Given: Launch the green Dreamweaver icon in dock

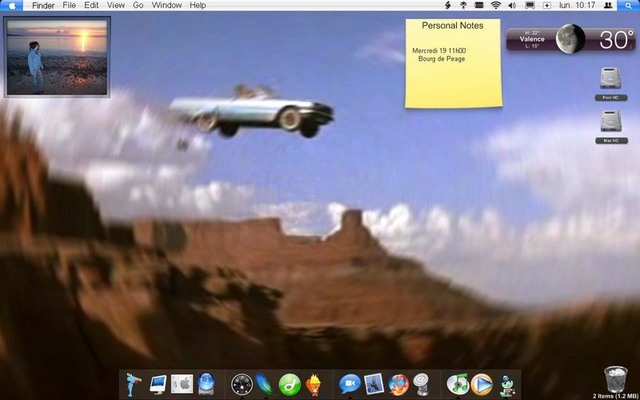Looking at the screenshot, I should pyautogui.click(x=289, y=384).
